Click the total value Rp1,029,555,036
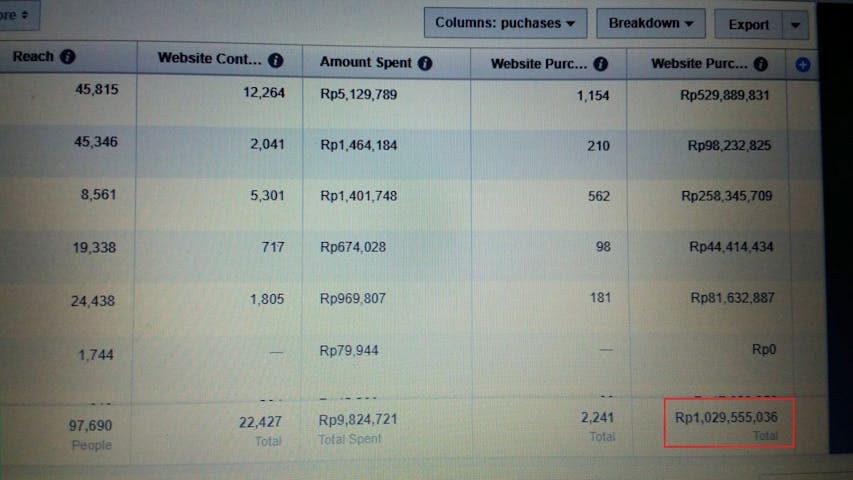The height and width of the screenshot is (480, 853). click(726, 416)
